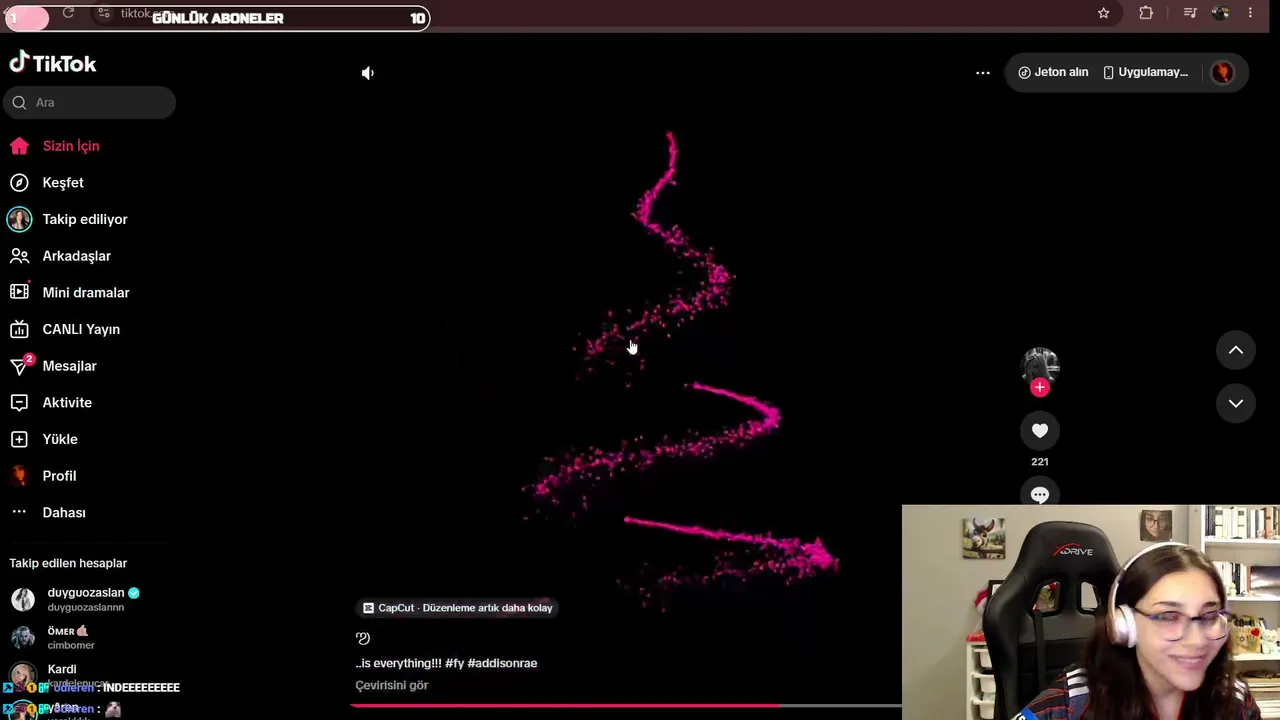Viewport: 1280px width, 720px height.
Task: Go to next video with down arrow
Action: [1236, 403]
